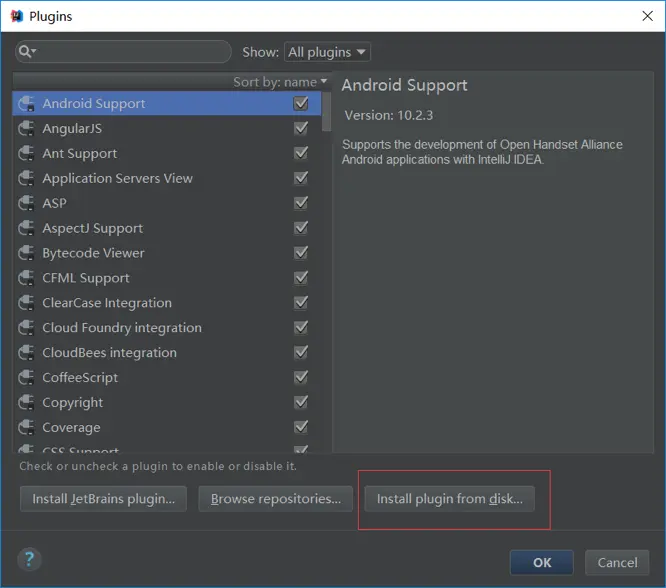Uncheck Application Servers View plugin
The image size is (666, 588).
click(301, 178)
